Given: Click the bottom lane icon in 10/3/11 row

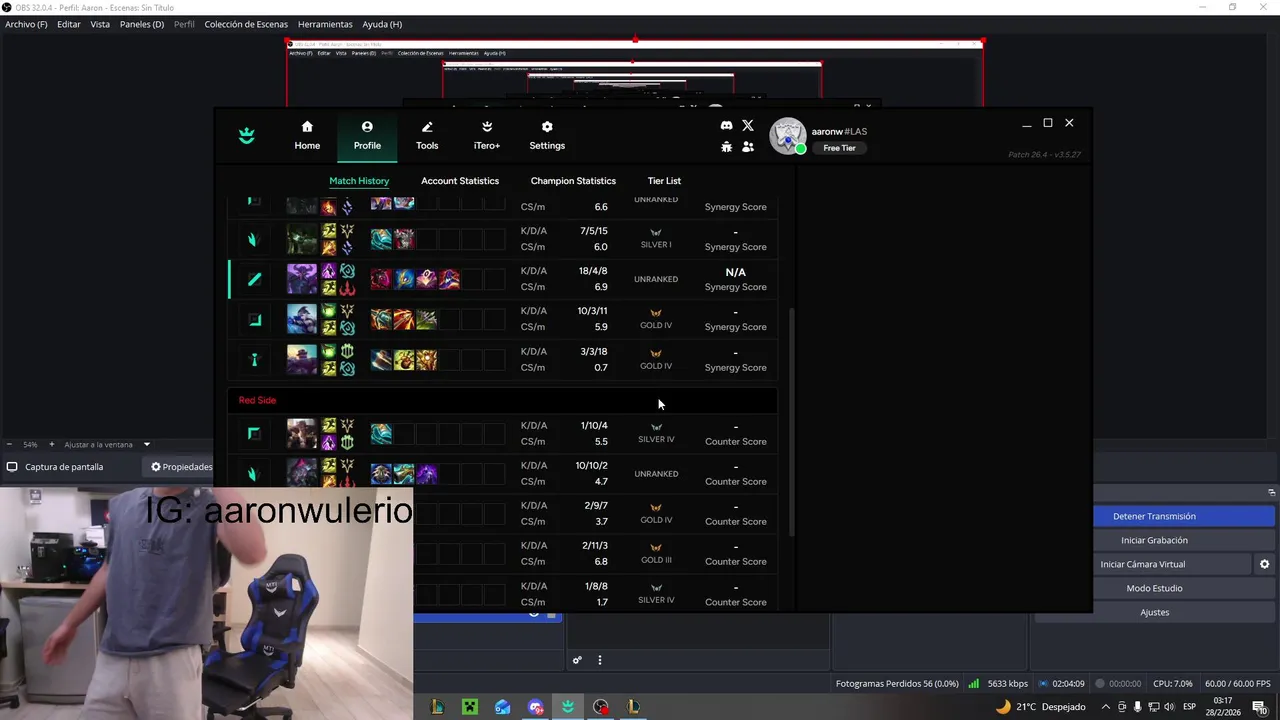Looking at the screenshot, I should (x=254, y=319).
